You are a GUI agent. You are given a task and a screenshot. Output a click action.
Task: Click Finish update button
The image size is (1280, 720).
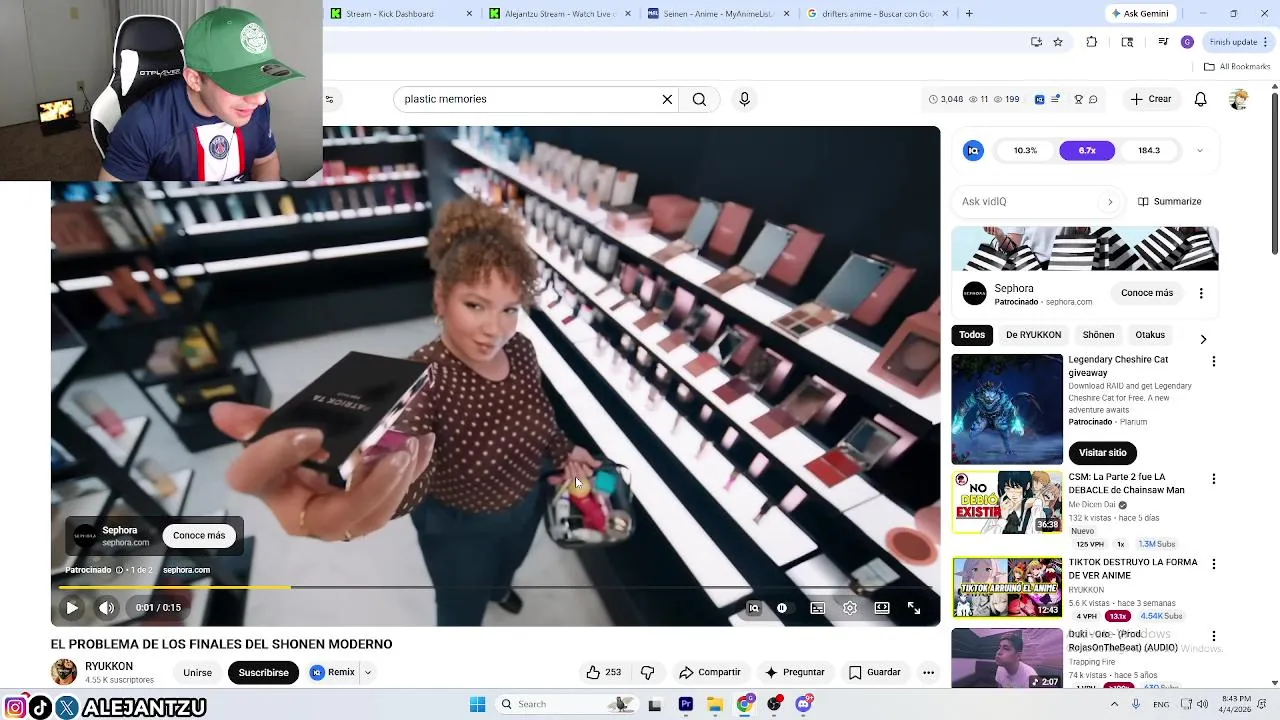click(x=1237, y=42)
